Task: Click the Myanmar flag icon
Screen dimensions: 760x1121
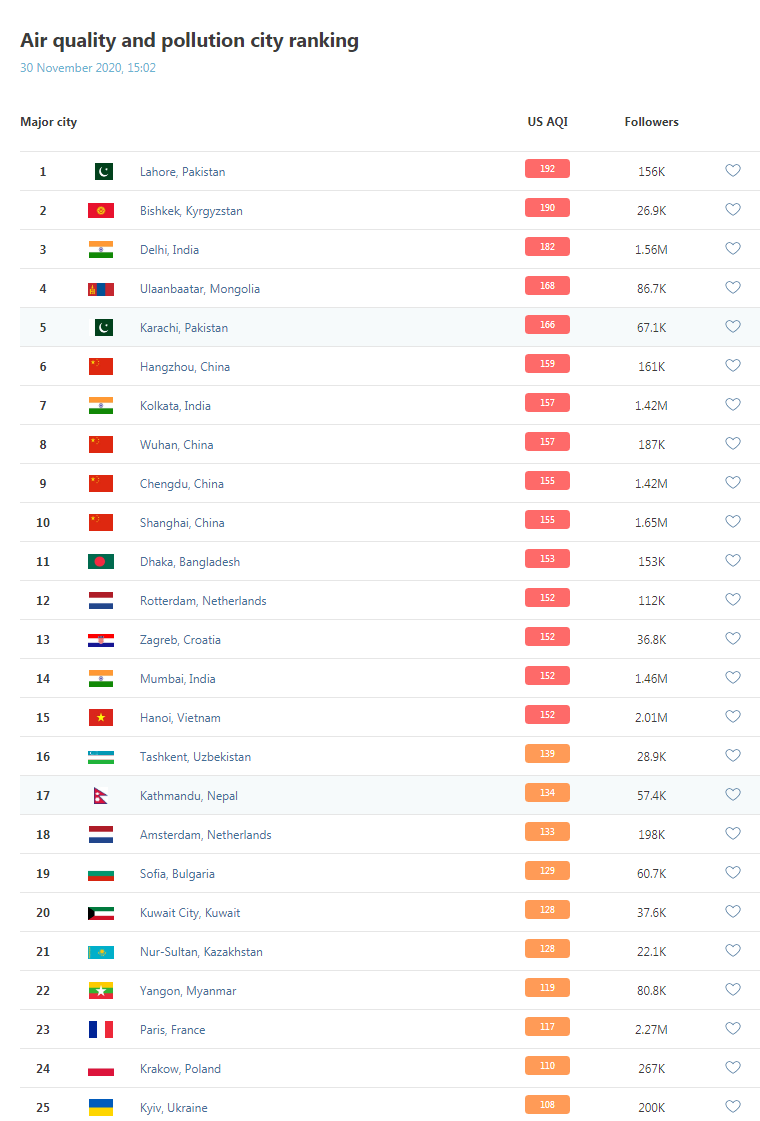Action: pos(101,991)
